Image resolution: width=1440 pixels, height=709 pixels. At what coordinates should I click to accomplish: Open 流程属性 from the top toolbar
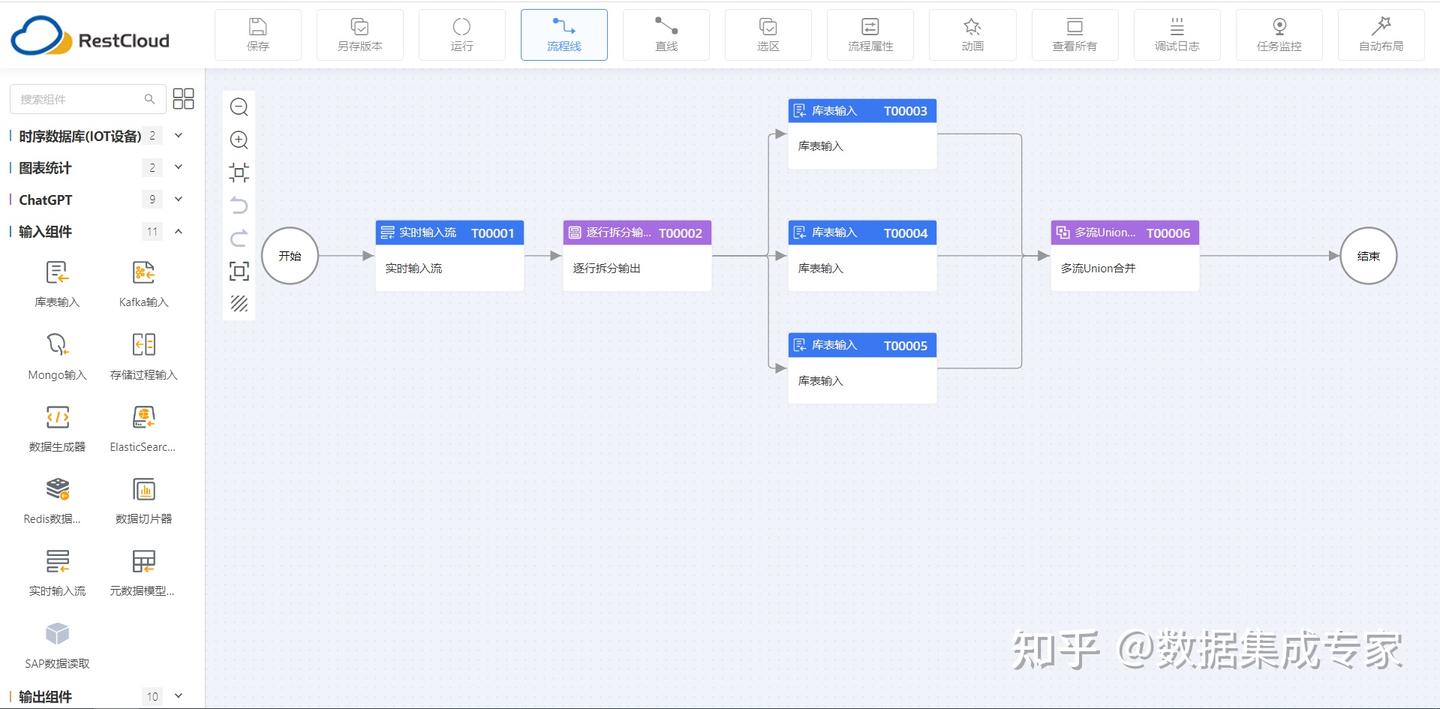coord(870,34)
